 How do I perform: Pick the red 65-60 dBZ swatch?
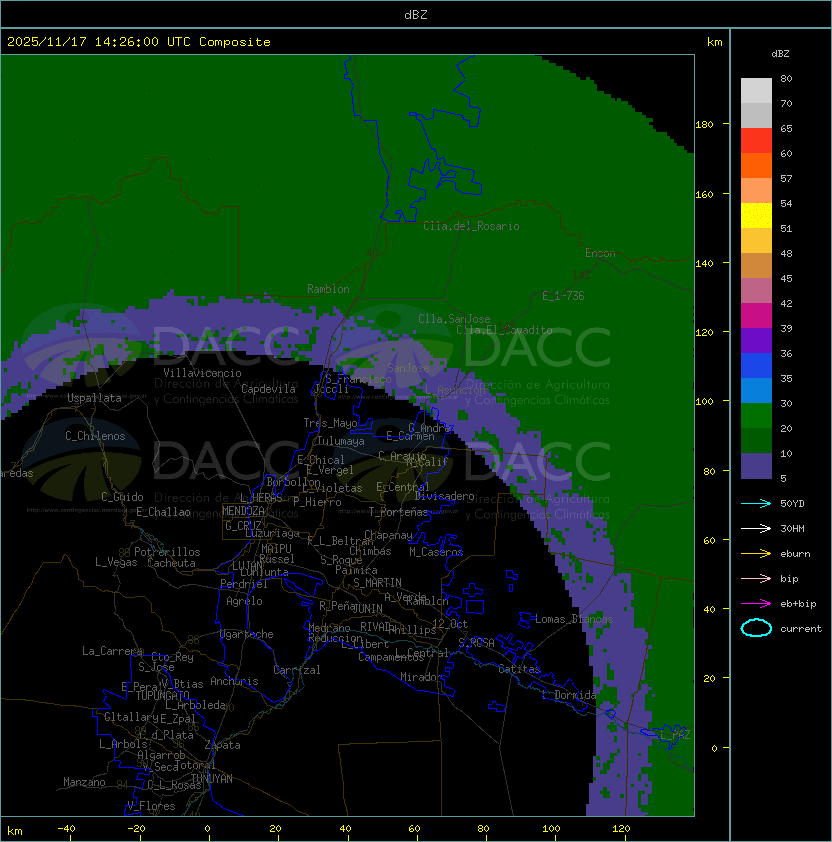click(756, 141)
